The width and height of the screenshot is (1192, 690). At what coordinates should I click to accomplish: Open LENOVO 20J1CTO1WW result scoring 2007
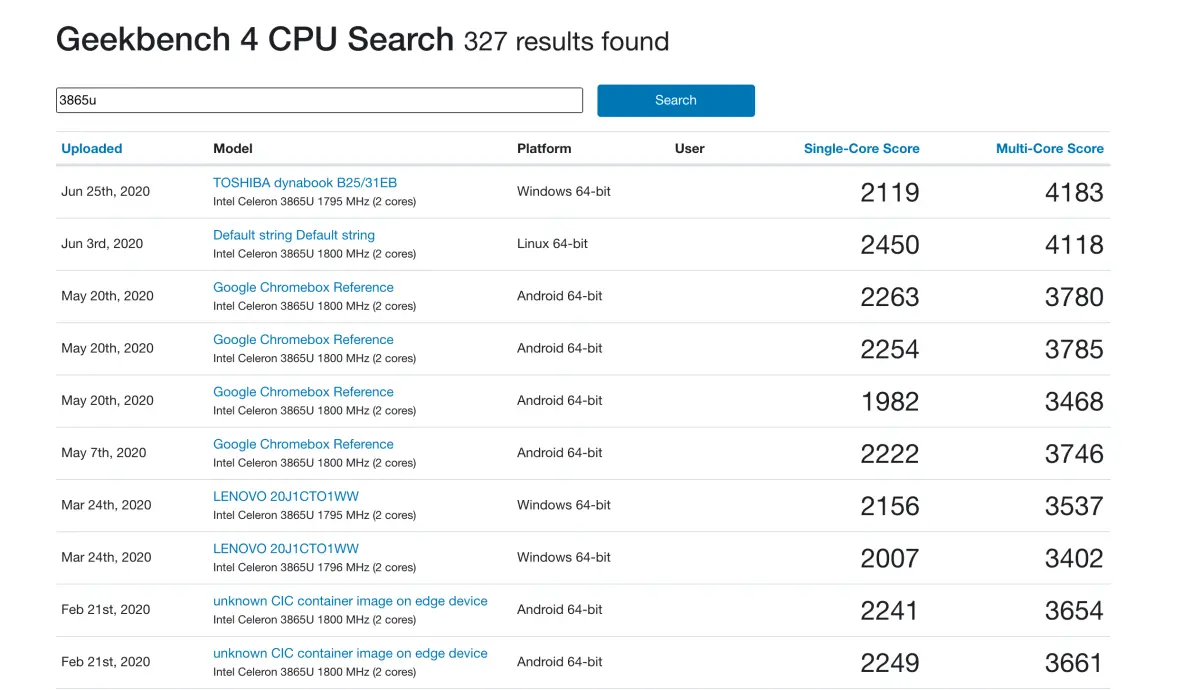(286, 549)
